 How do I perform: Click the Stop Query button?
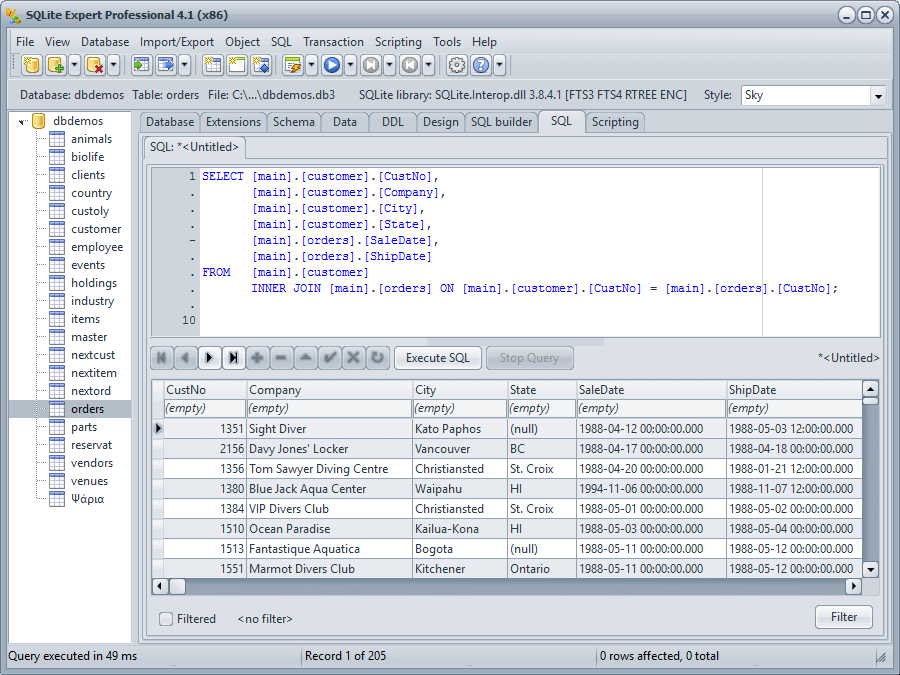[x=529, y=358]
